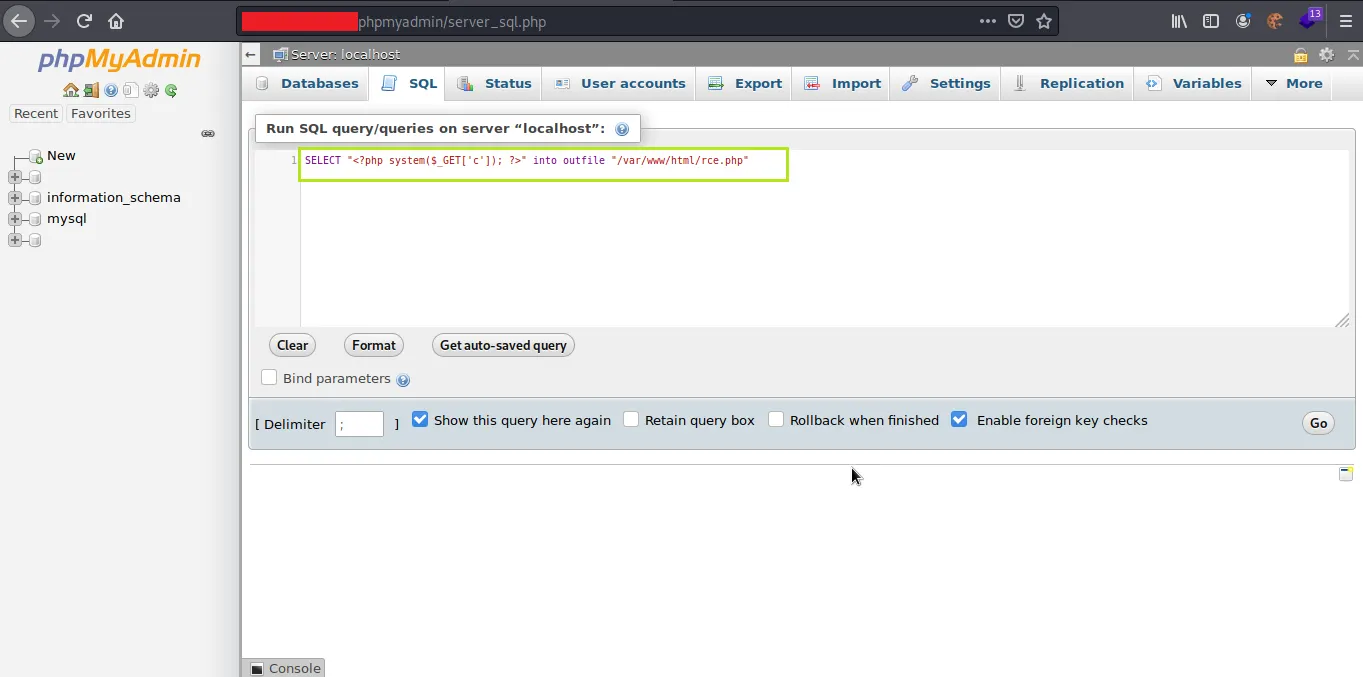The height and width of the screenshot is (677, 1363).
Task: Open Firefox hamburger menu
Action: click(1345, 21)
